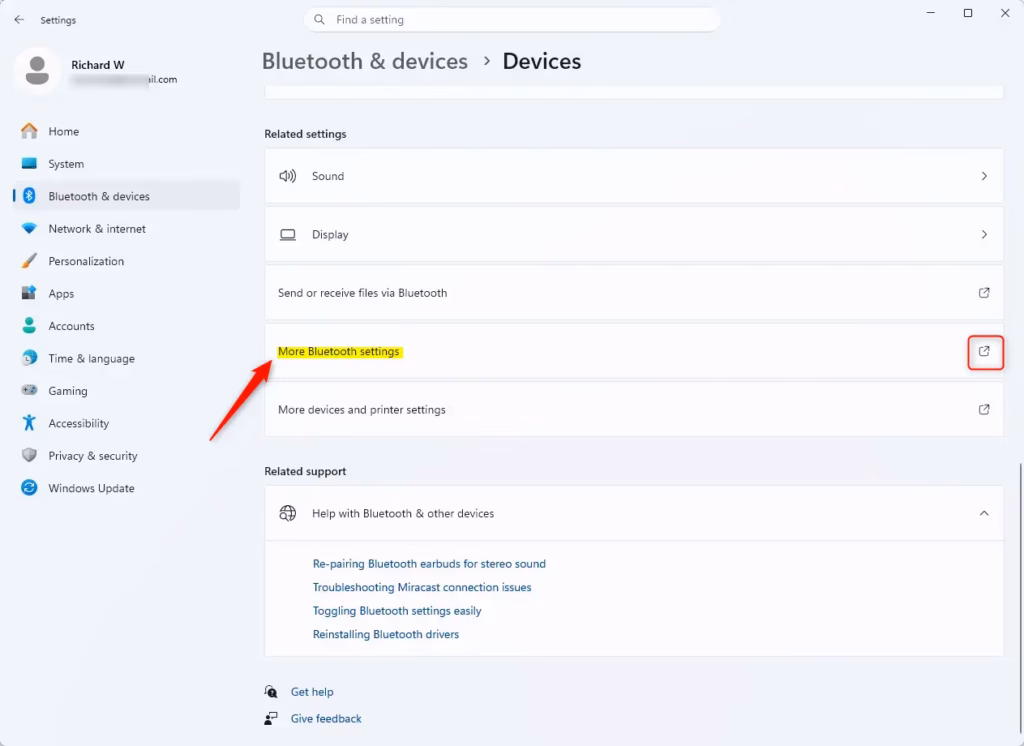Screen dimensions: 1024x746
Task: Collapse Help with Bluetooth section
Action: 984,513
